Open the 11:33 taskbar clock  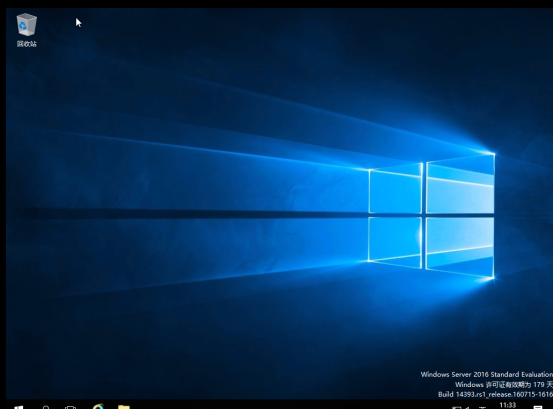pyautogui.click(x=507, y=405)
